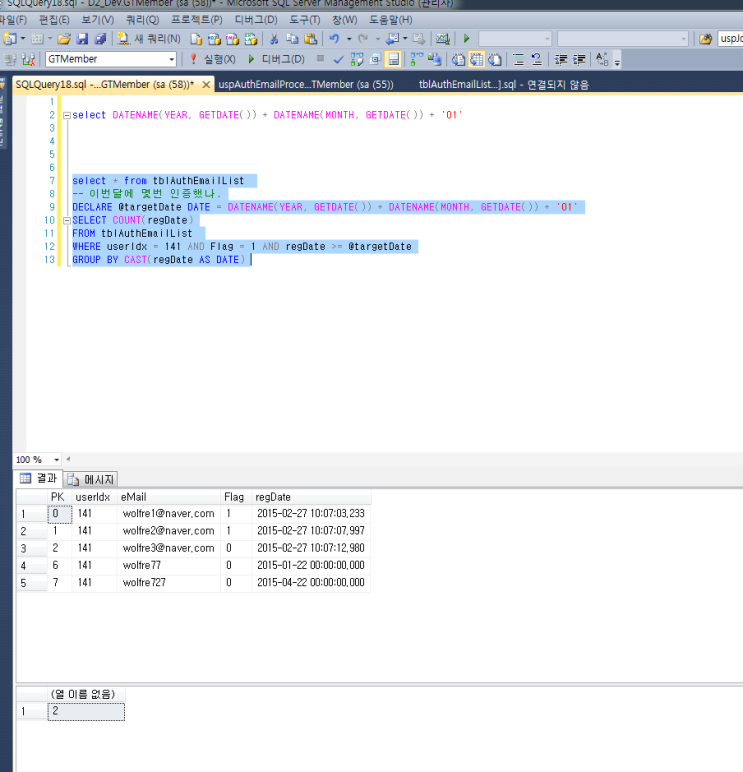Click the green Start Debugging play icon
Screen dimensions: 743x772
(x=467, y=38)
